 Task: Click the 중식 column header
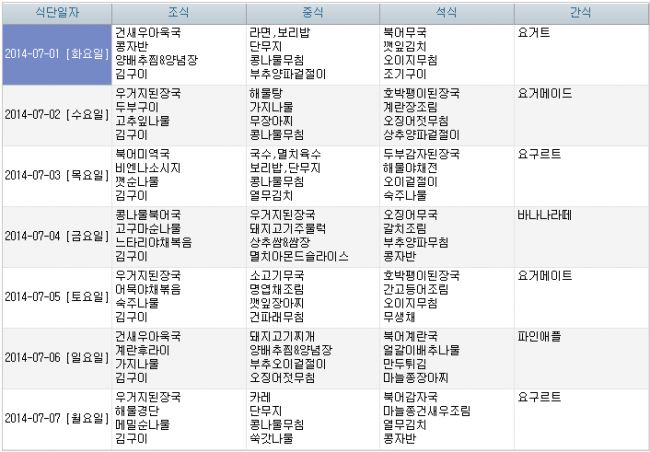tap(312, 13)
